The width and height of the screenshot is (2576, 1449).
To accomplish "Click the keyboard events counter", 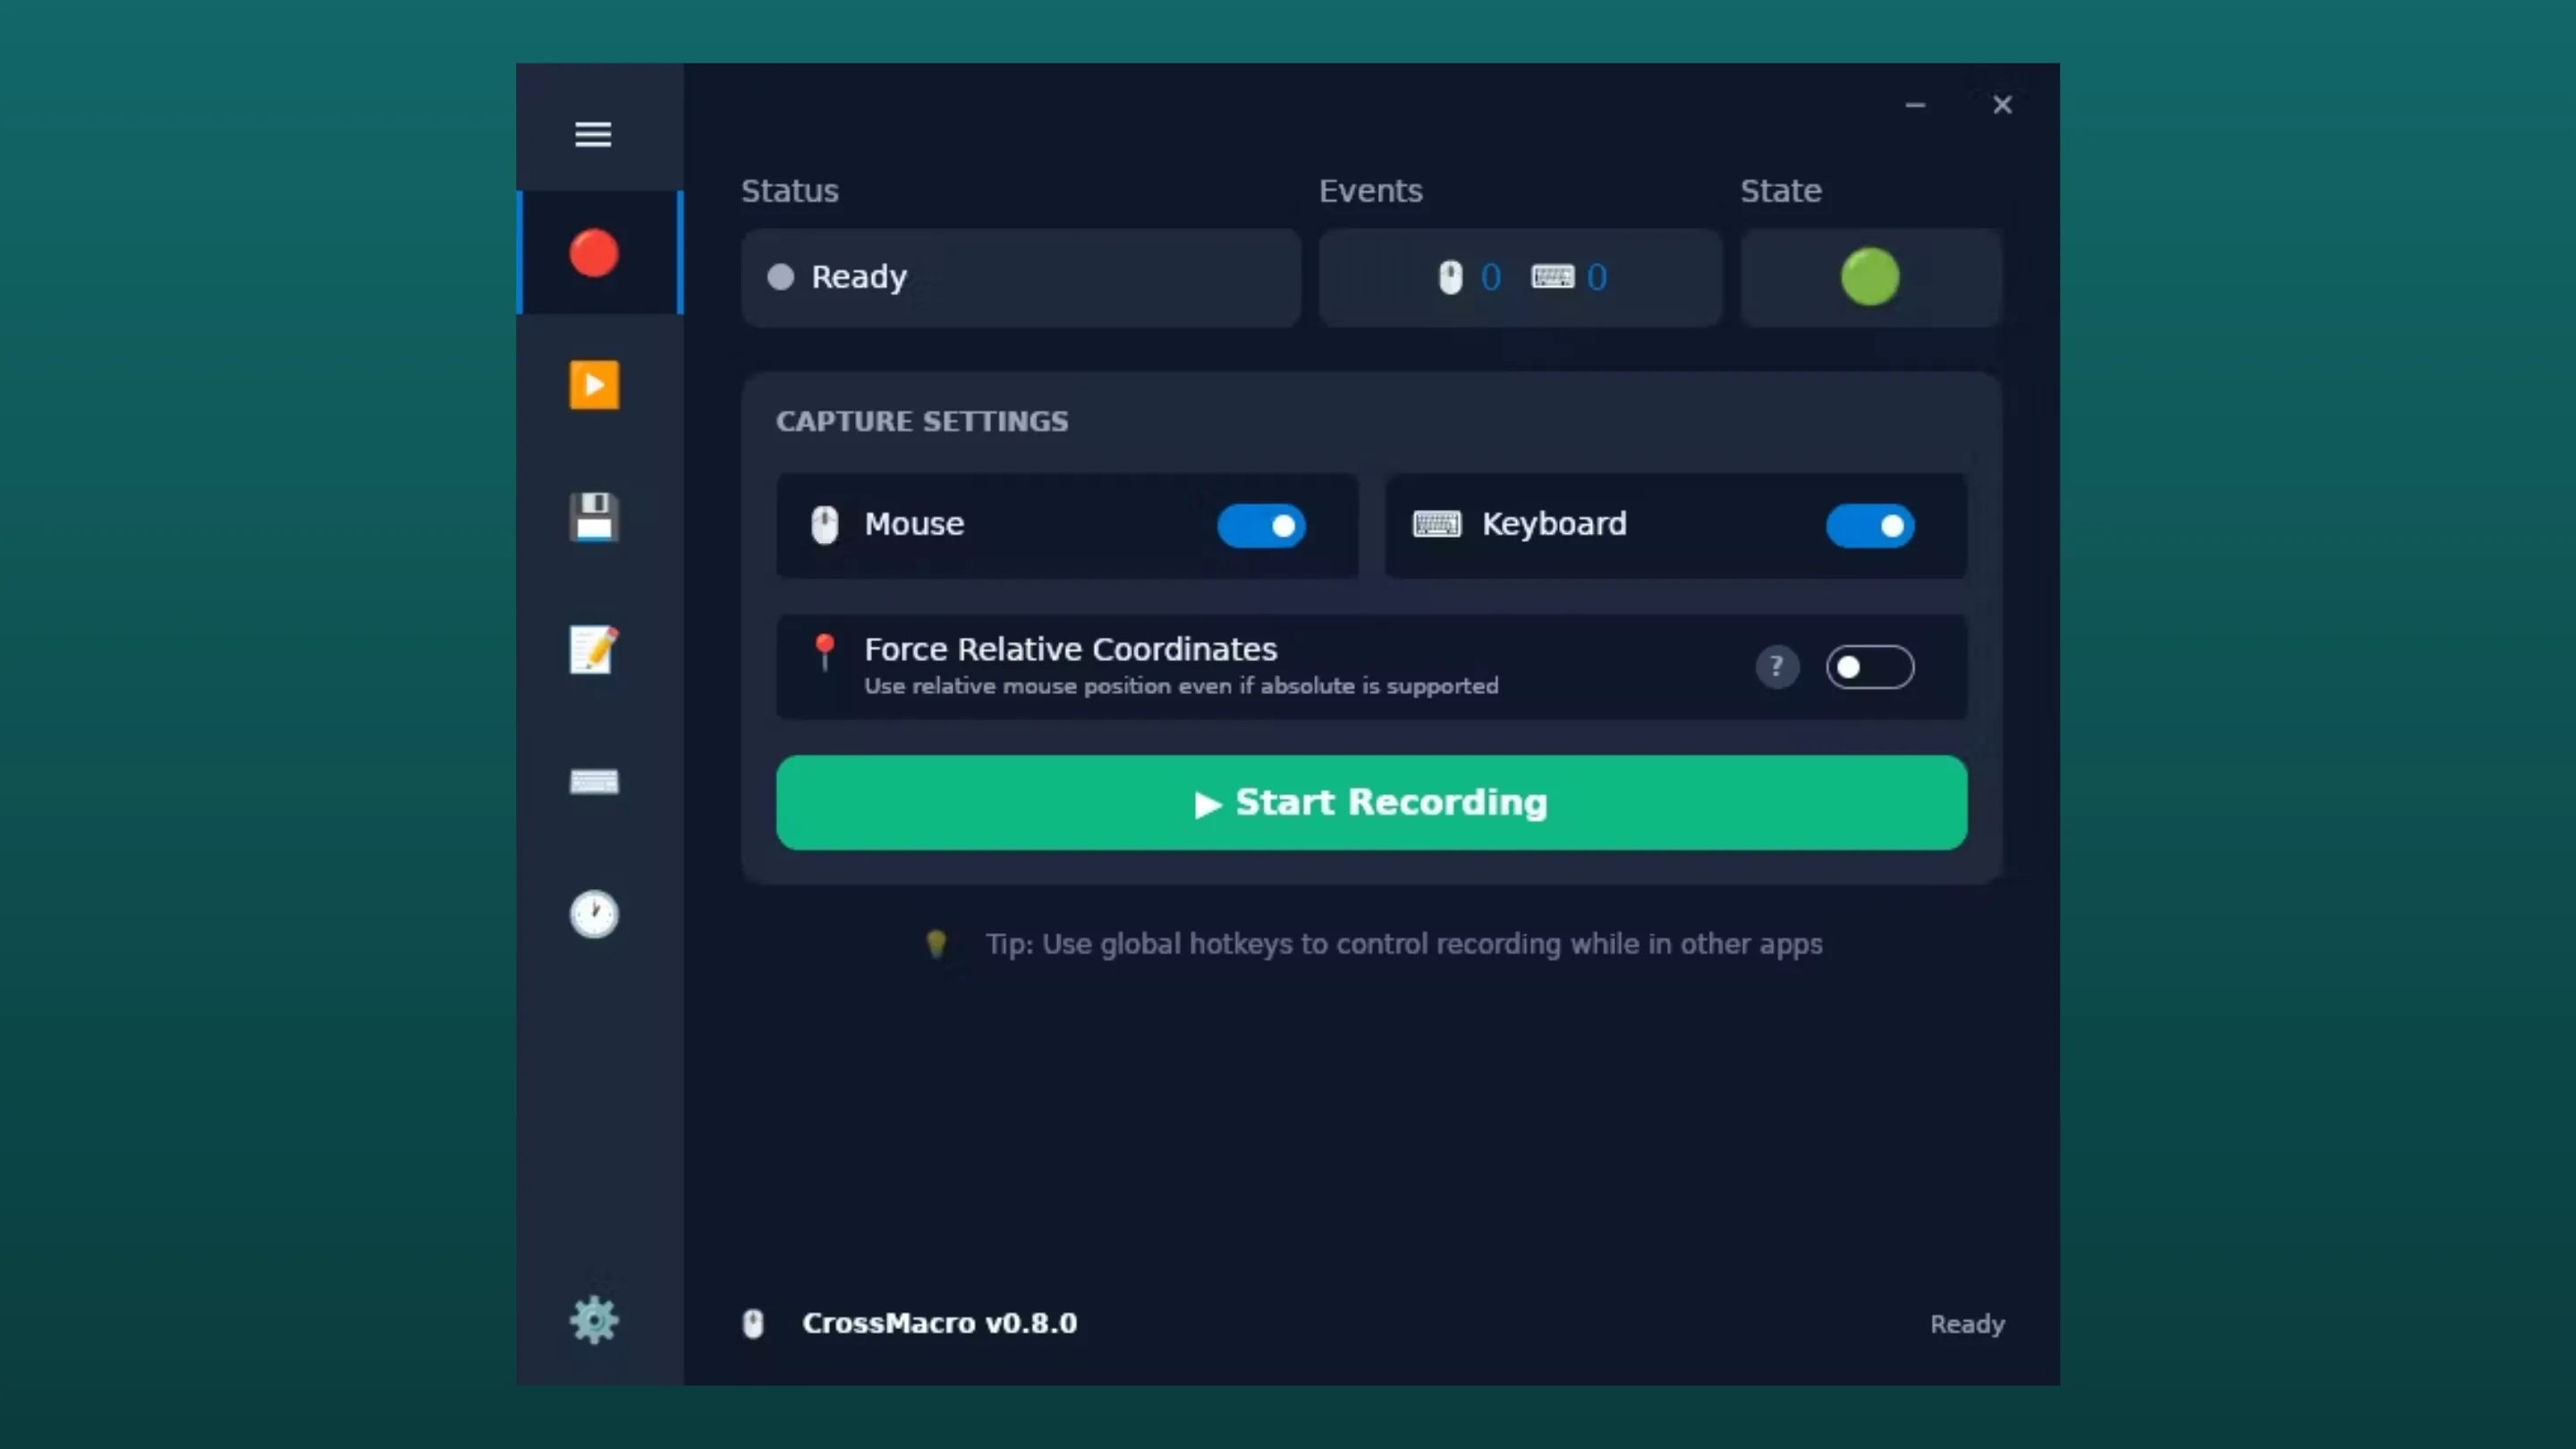I will tap(1570, 277).
